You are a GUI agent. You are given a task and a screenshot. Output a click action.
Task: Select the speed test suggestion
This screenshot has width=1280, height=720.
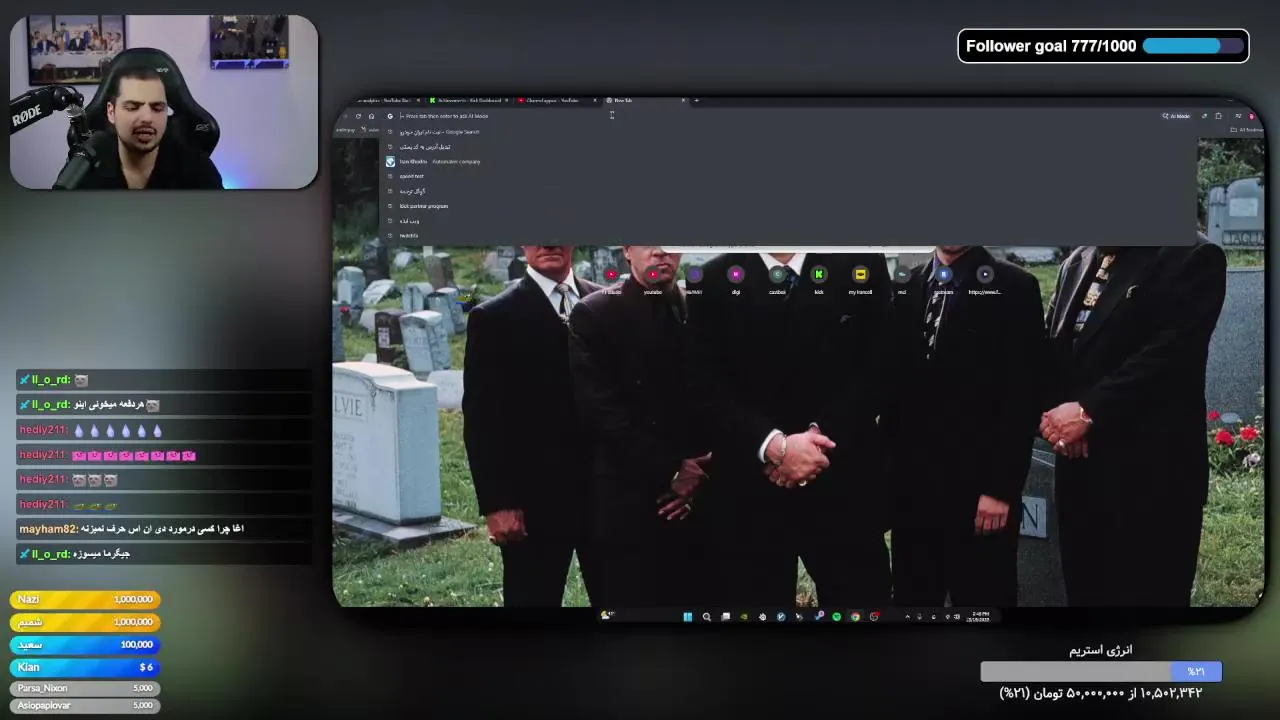[x=790, y=176]
